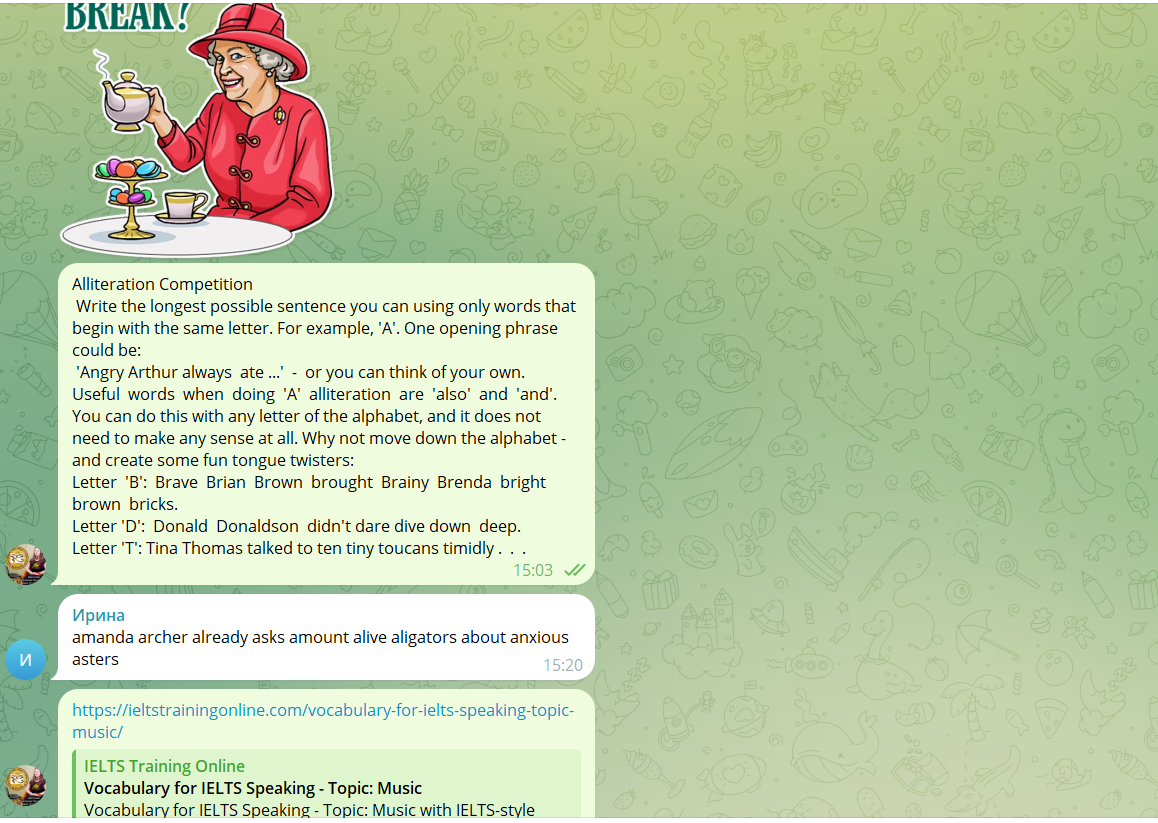Screen dimensions: 1158x823
Task: Click the Queen tea break sticker
Action: (197, 127)
